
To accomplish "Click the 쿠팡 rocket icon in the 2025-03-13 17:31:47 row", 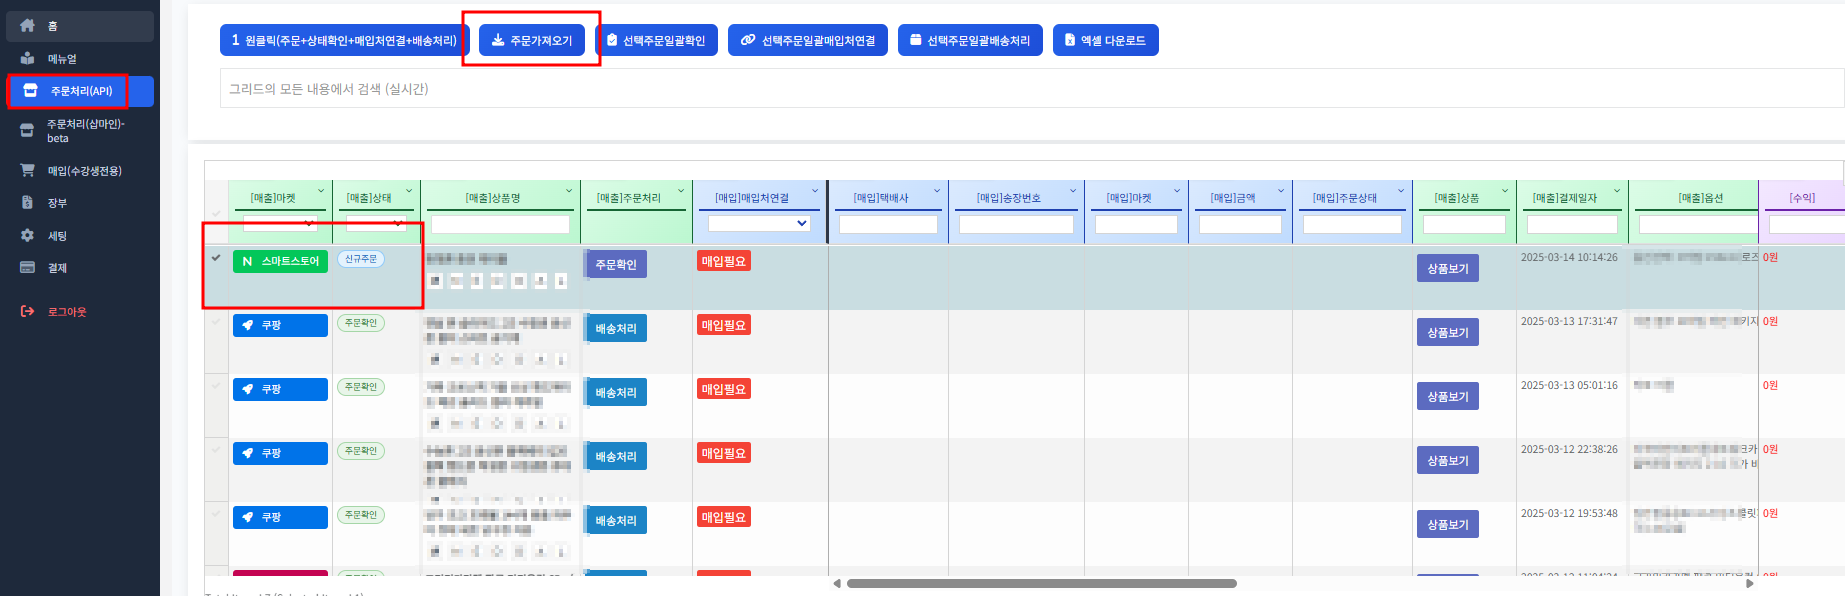I will point(248,325).
